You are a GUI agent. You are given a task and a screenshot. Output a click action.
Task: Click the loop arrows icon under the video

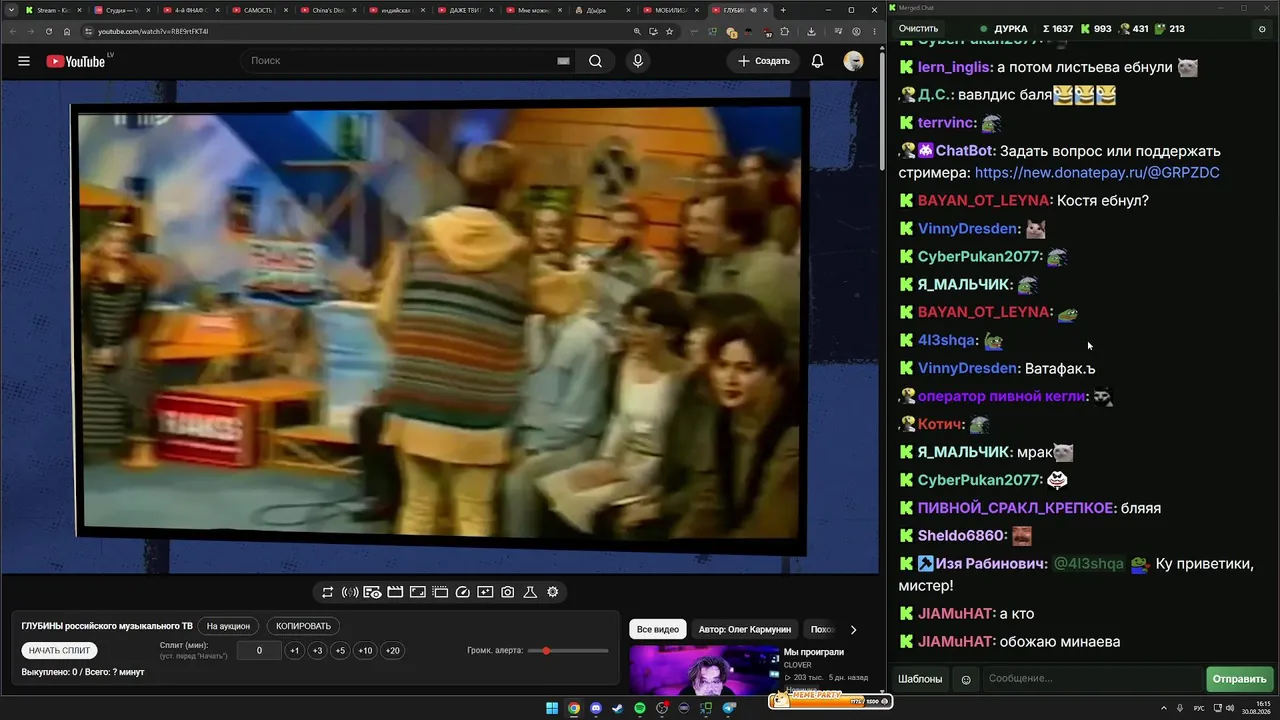pos(327,592)
